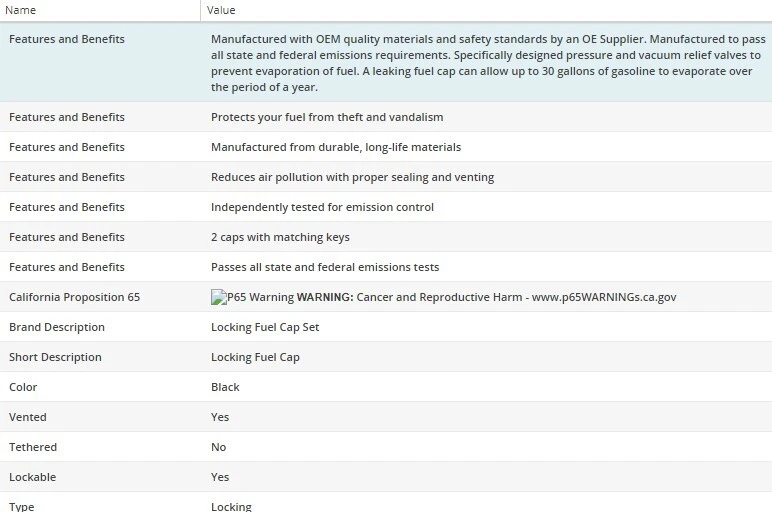
Task: Sort by the Name column header
Action: 21,10
